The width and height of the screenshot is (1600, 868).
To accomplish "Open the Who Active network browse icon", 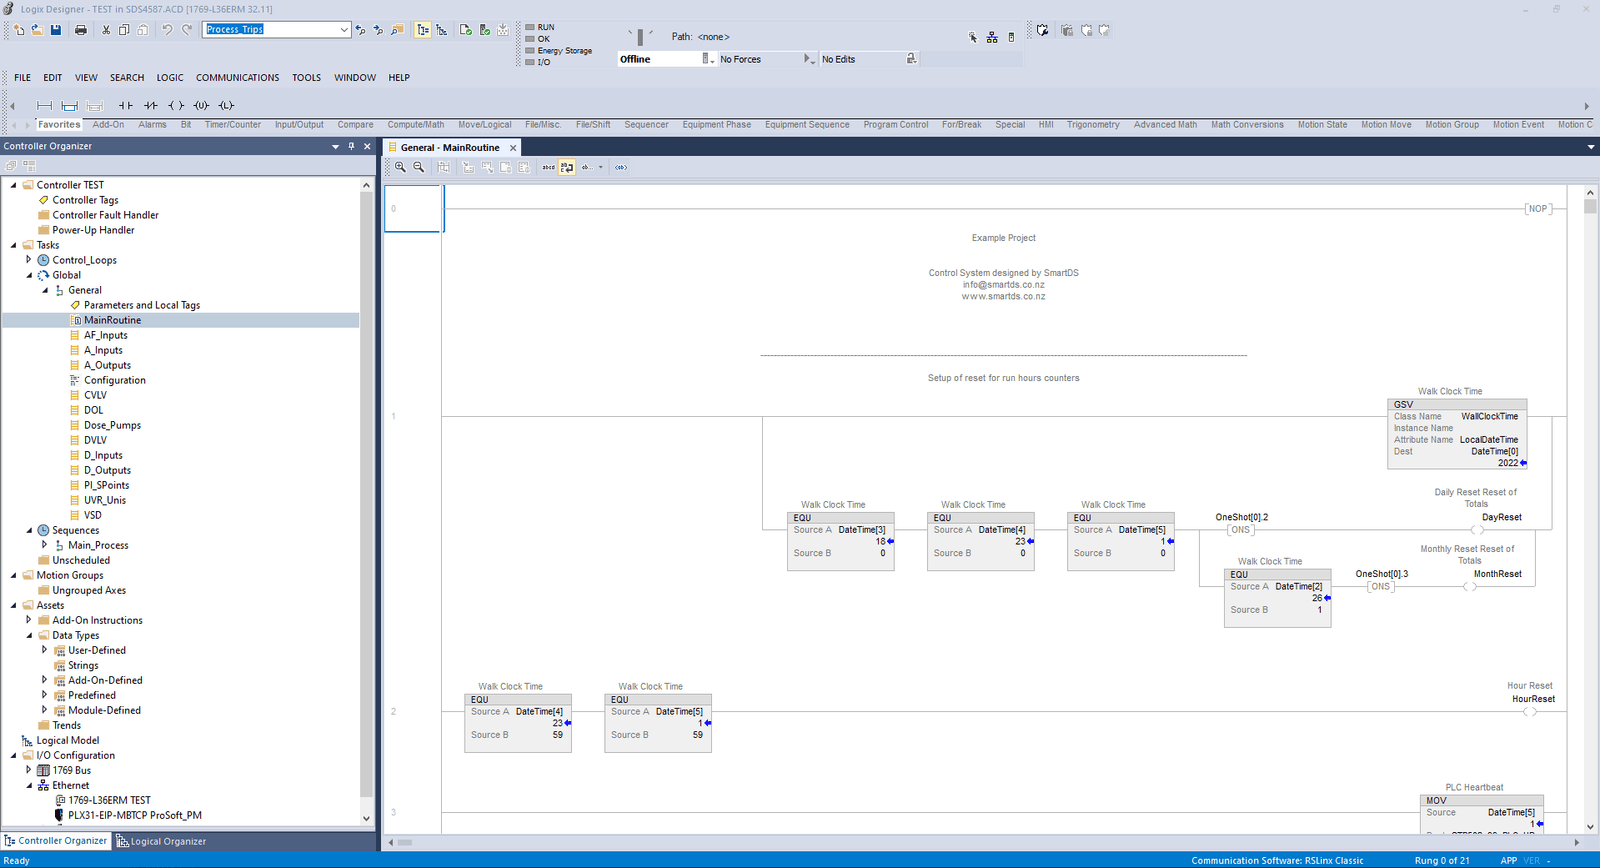I will [992, 37].
